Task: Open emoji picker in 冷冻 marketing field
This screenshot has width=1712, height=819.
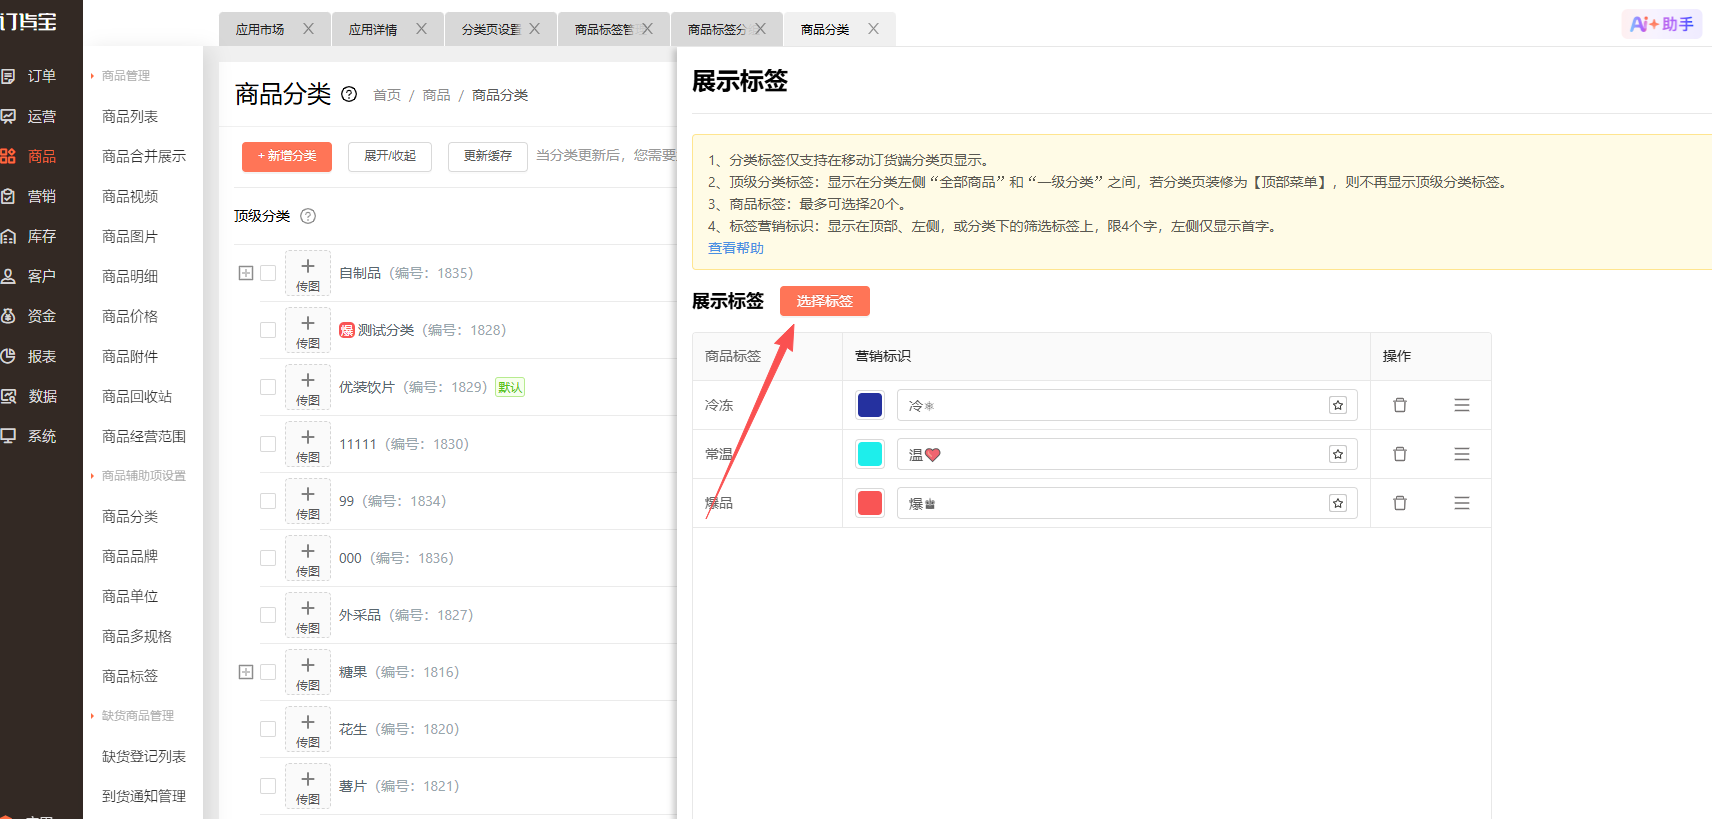Action: click(x=1338, y=405)
